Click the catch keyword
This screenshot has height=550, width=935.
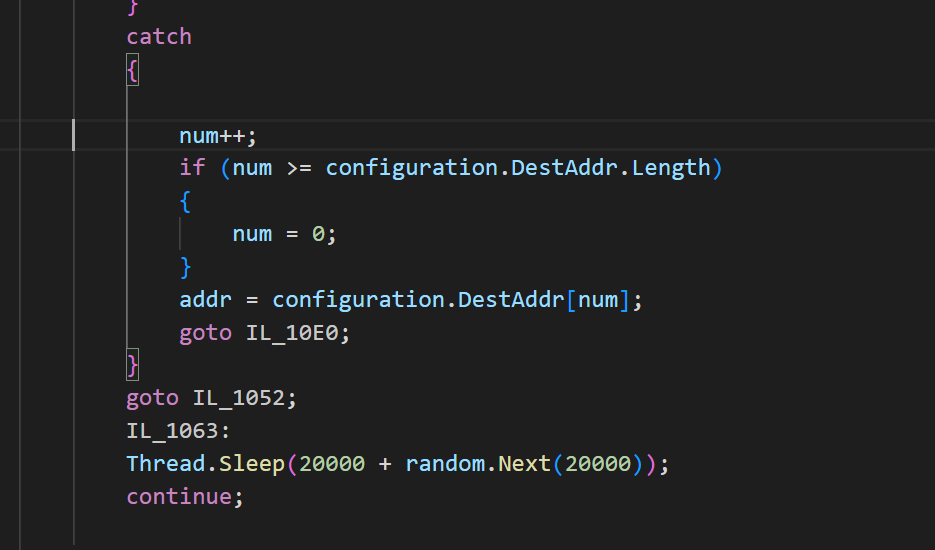158,37
